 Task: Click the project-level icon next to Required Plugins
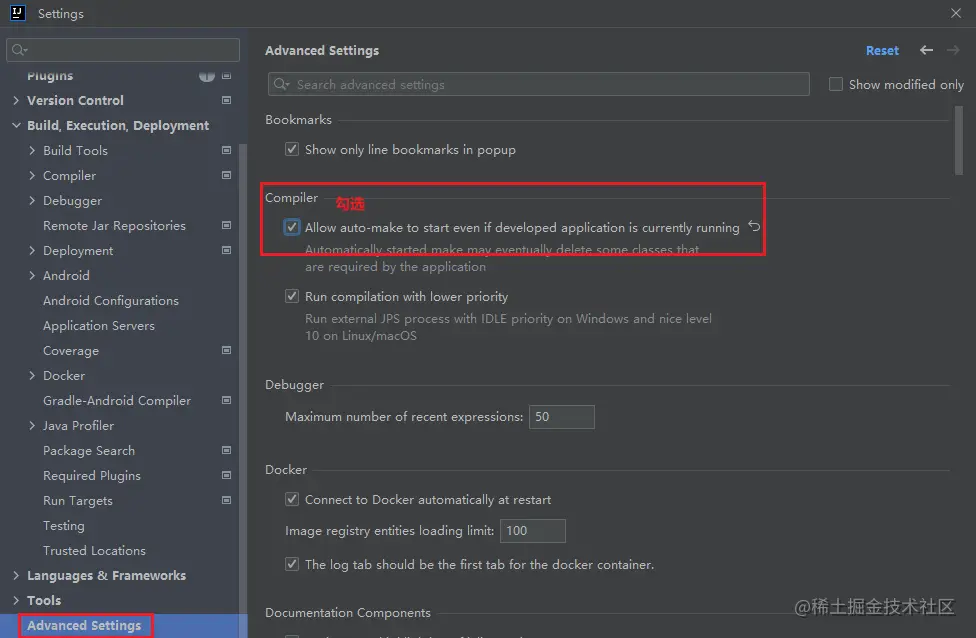click(x=227, y=476)
